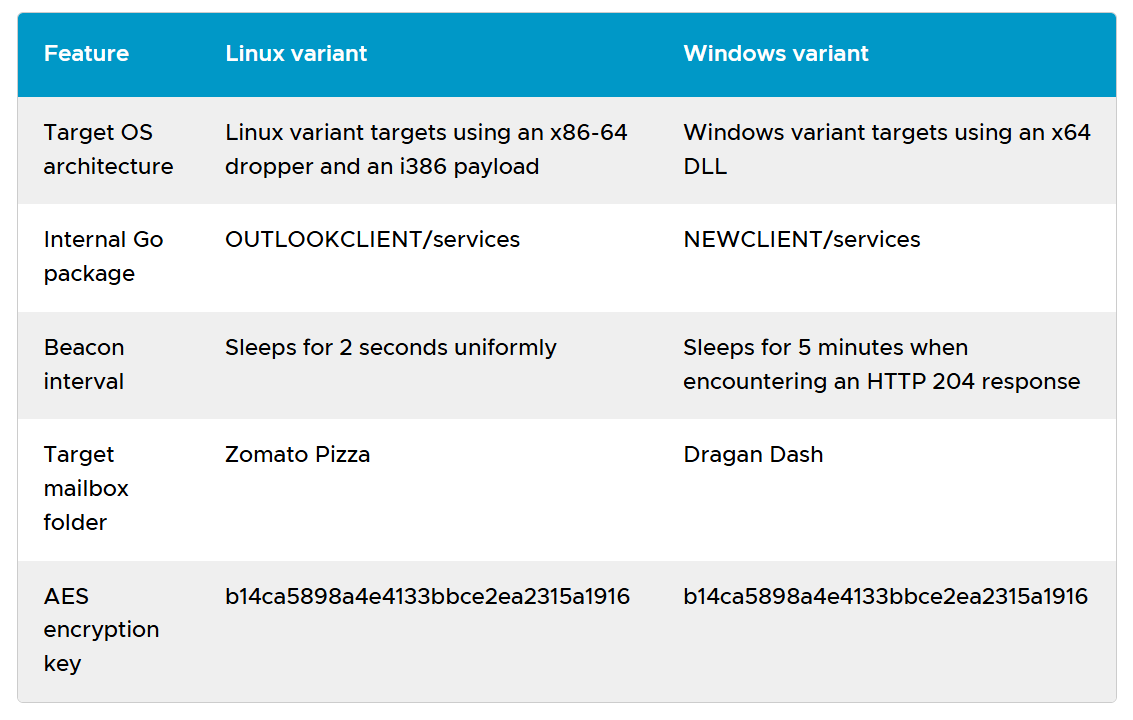Select the Target OS architecture row label
Viewport: 1133px width, 720px height.
[108, 149]
